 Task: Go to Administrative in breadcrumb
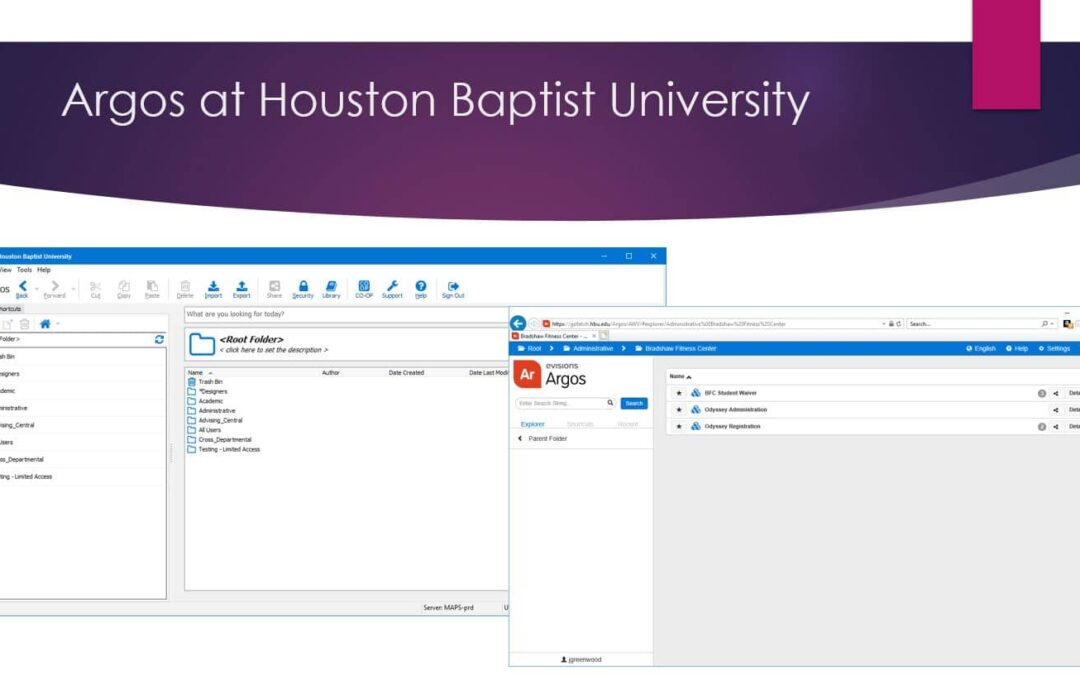[588, 349]
